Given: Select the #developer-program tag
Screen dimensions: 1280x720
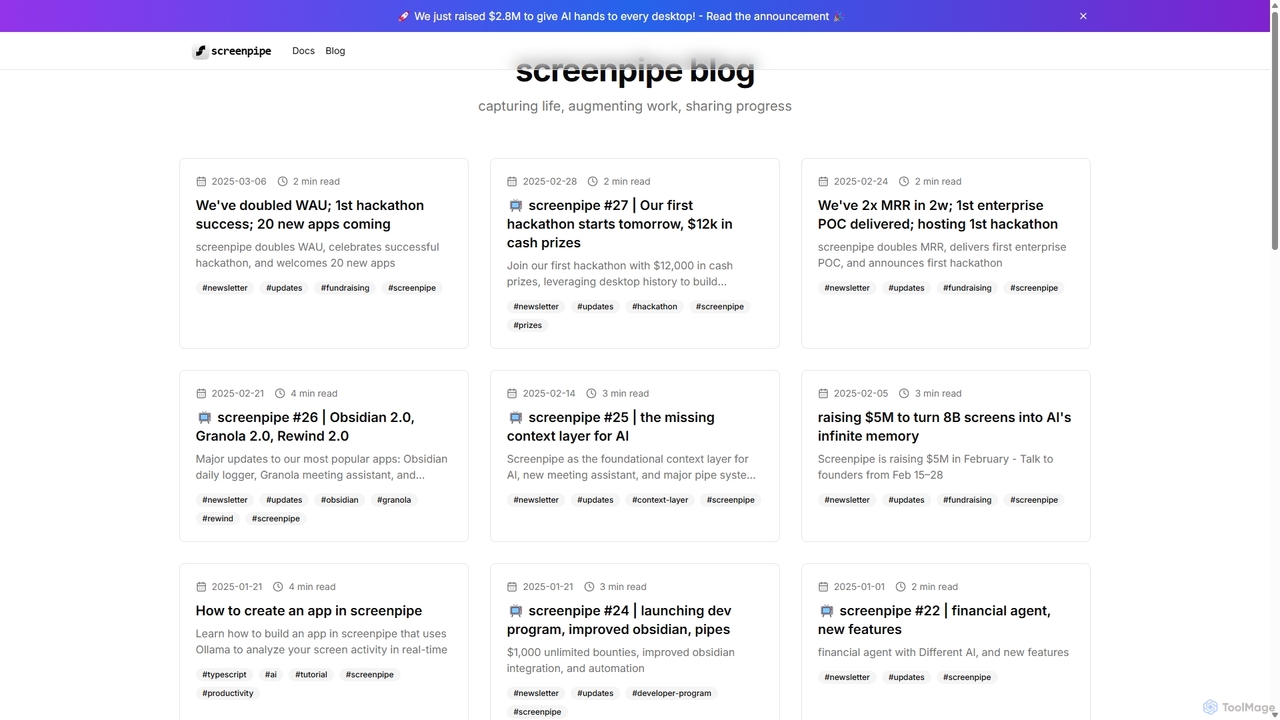Looking at the screenshot, I should pyautogui.click(x=672, y=694).
